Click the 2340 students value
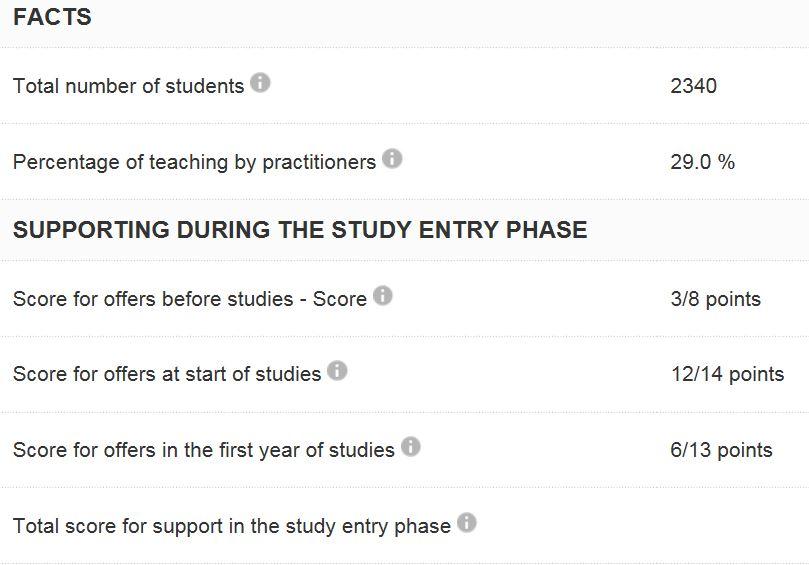This screenshot has height=565, width=809. click(x=693, y=86)
